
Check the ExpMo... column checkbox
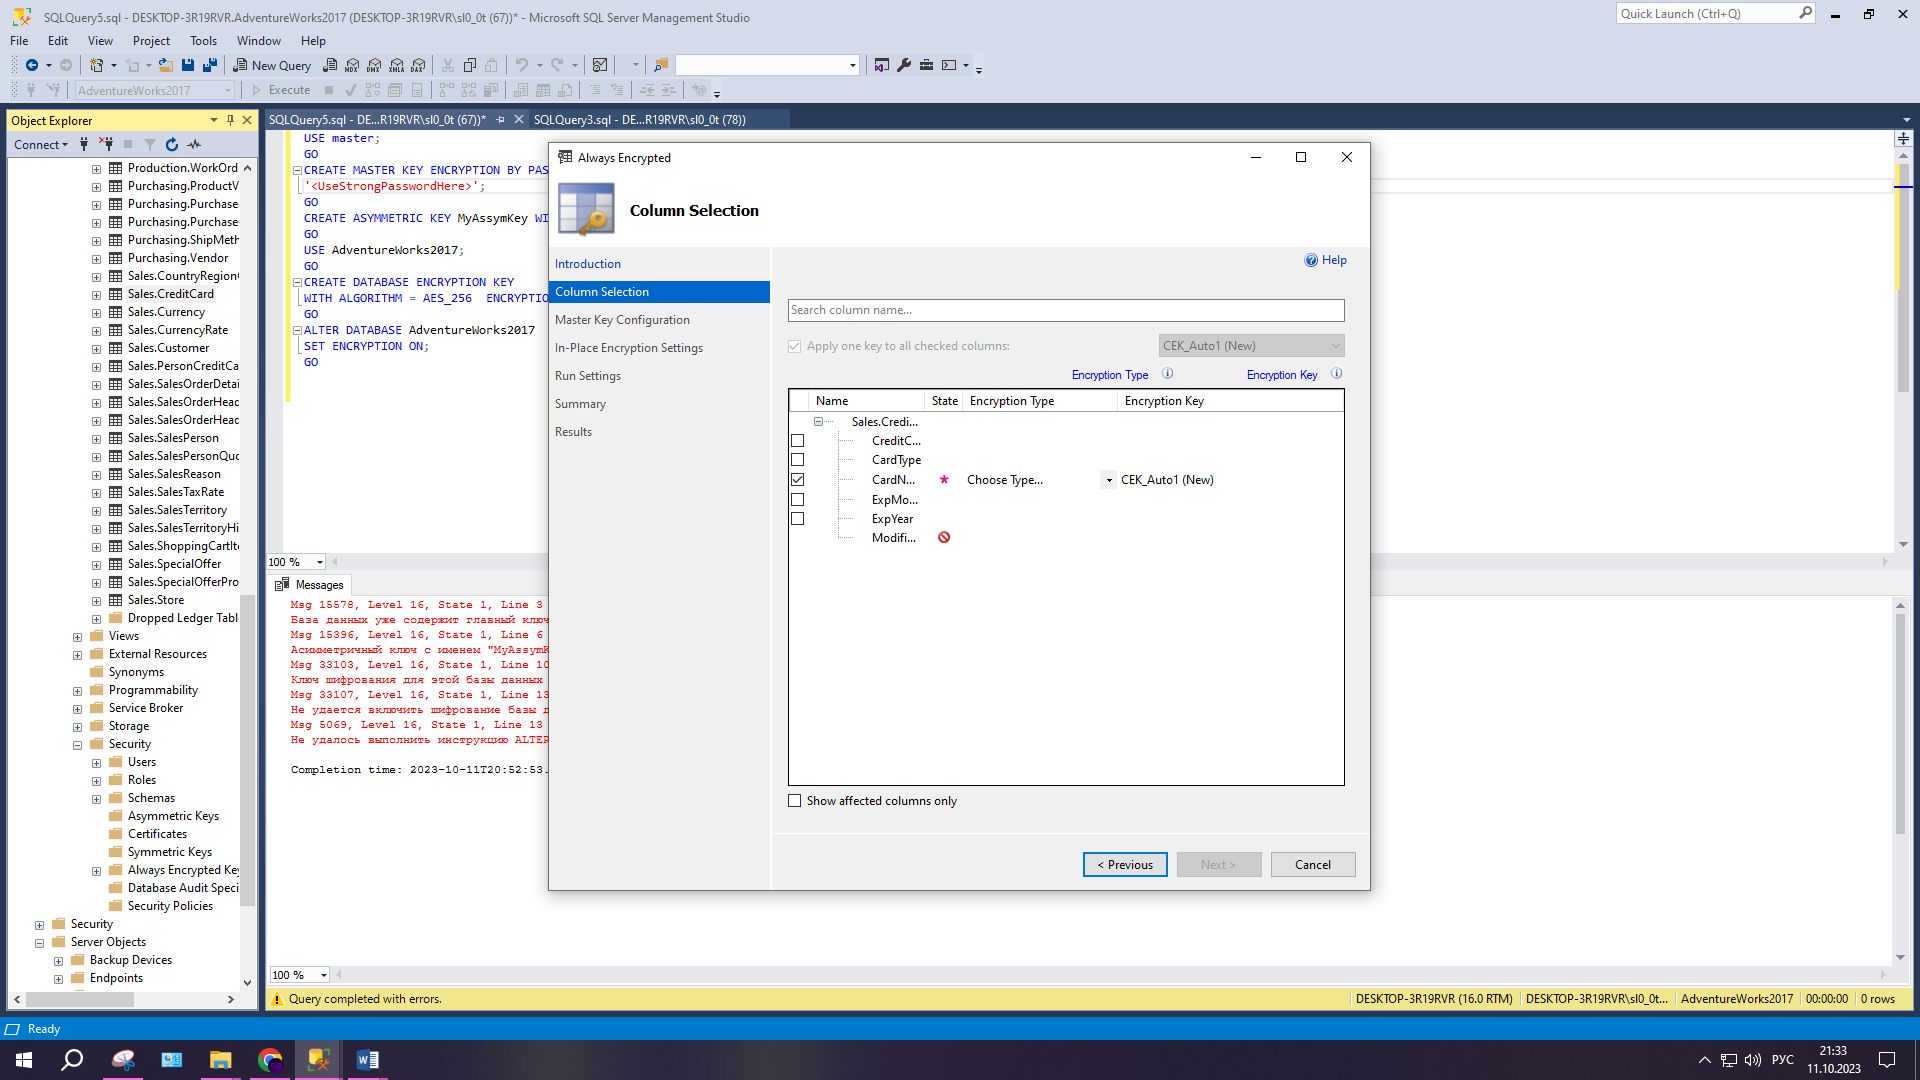tap(797, 500)
